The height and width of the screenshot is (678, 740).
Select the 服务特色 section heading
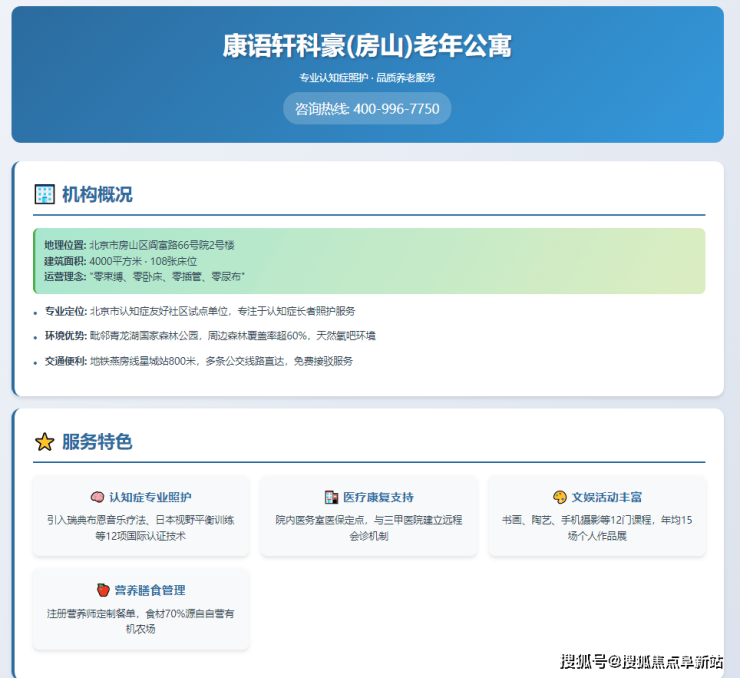97,442
